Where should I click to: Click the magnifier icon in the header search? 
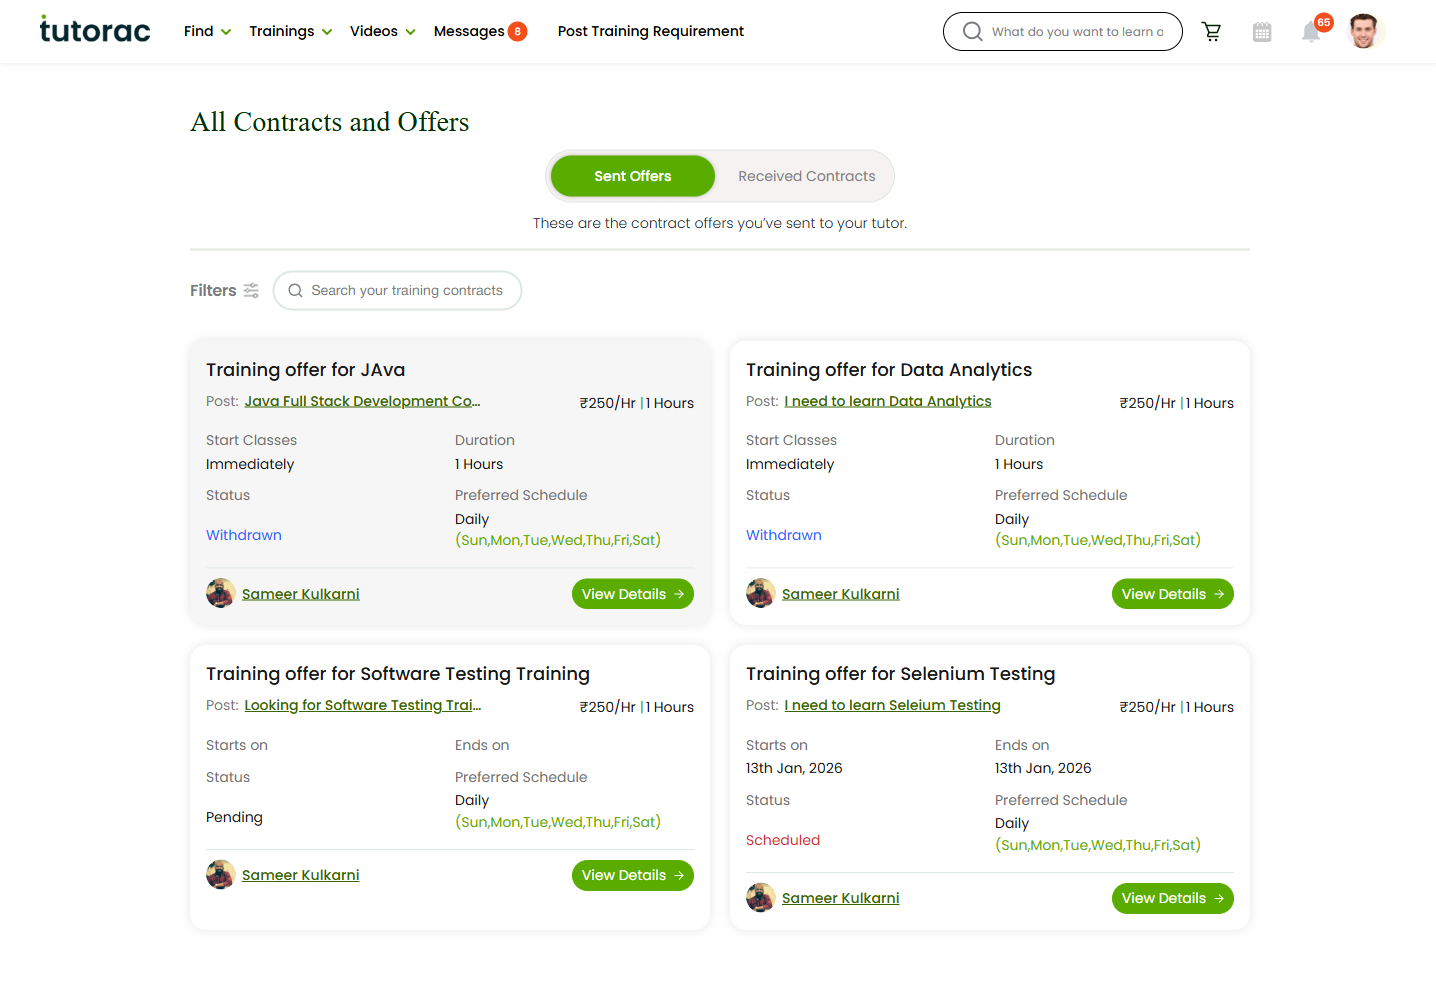(x=972, y=32)
